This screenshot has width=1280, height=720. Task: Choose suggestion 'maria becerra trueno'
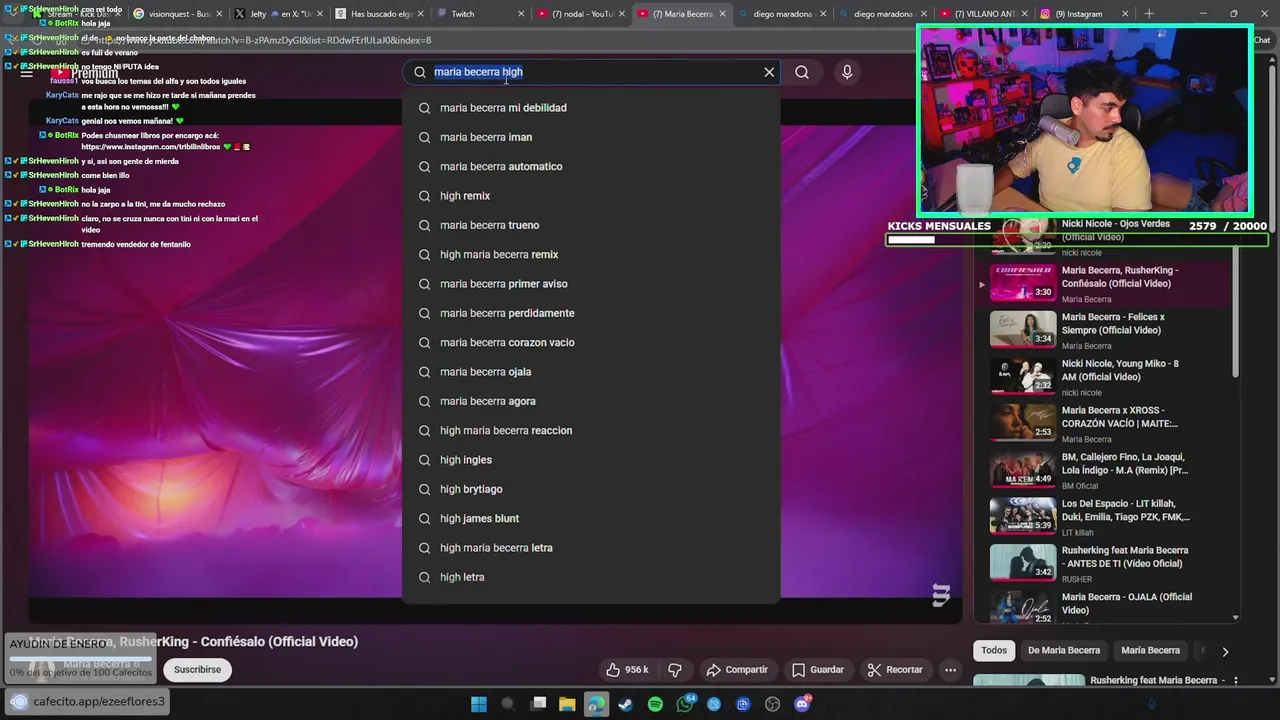(591, 225)
